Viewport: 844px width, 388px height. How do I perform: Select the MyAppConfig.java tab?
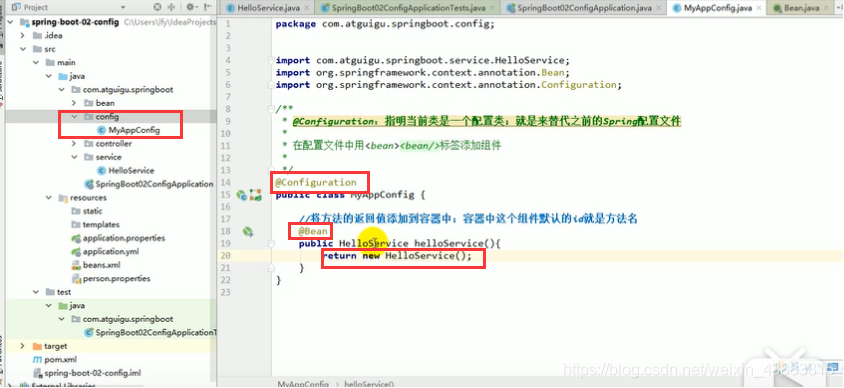pos(716,8)
